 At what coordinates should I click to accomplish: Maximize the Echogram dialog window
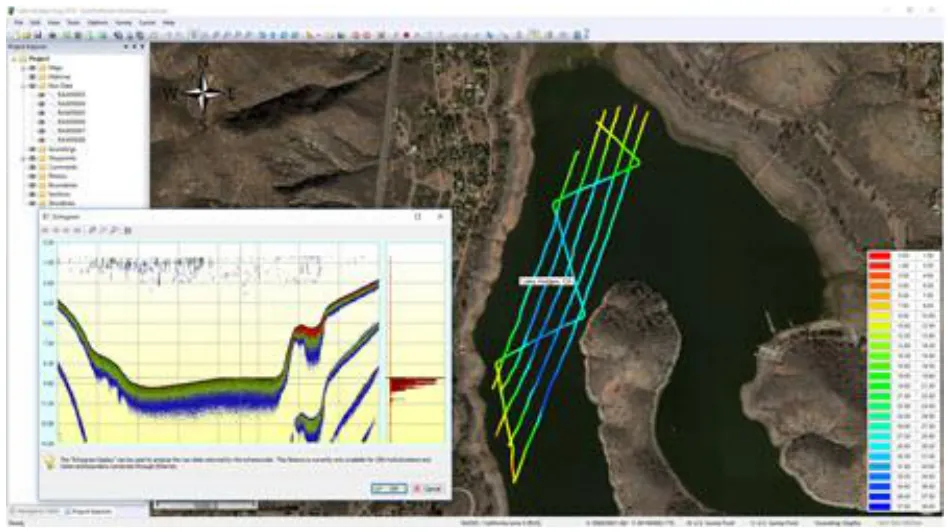418,216
